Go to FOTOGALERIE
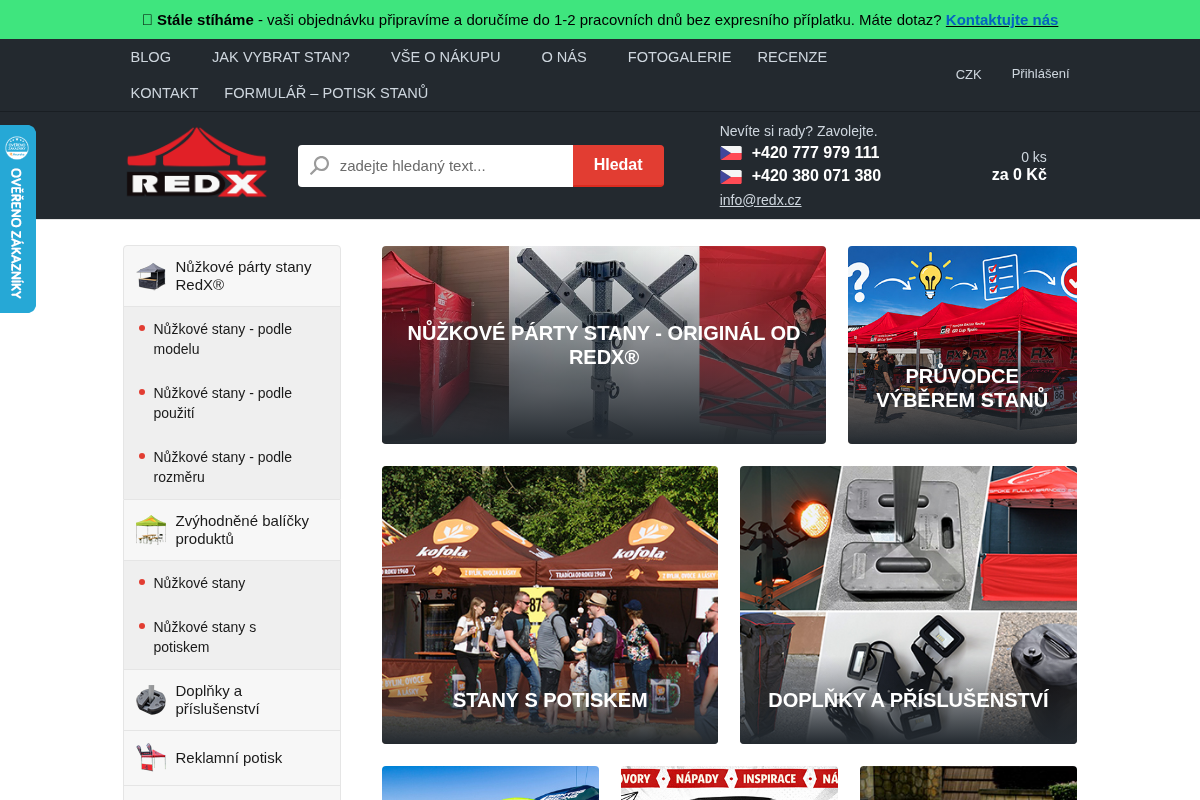This screenshot has width=1200, height=800. [680, 57]
